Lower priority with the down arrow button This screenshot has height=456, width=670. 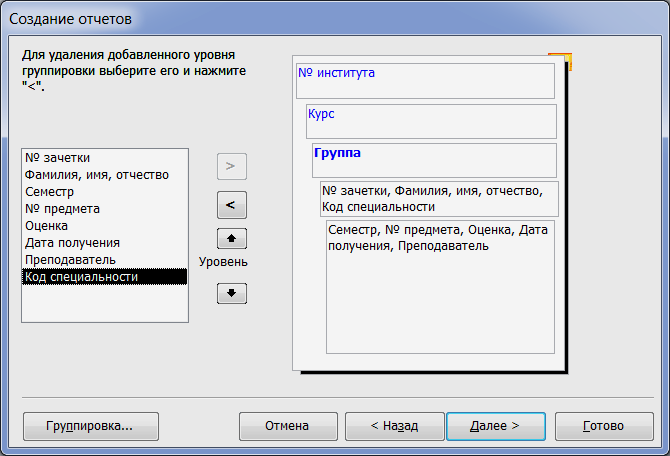click(232, 293)
